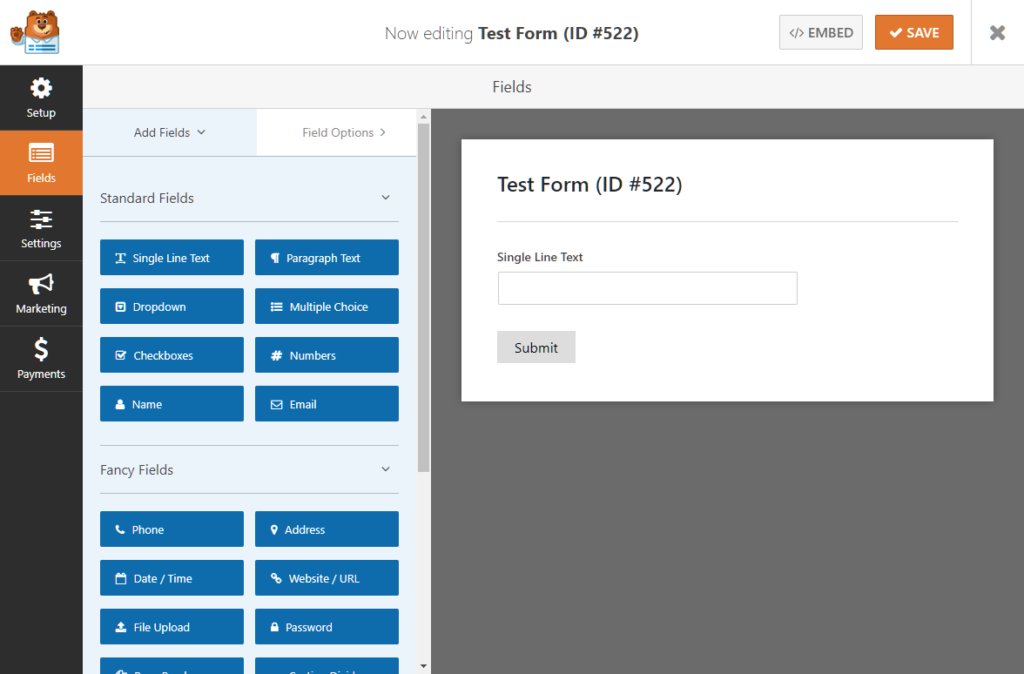Click the WPForms bear logo
Image resolution: width=1024 pixels, height=674 pixels.
coord(36,30)
